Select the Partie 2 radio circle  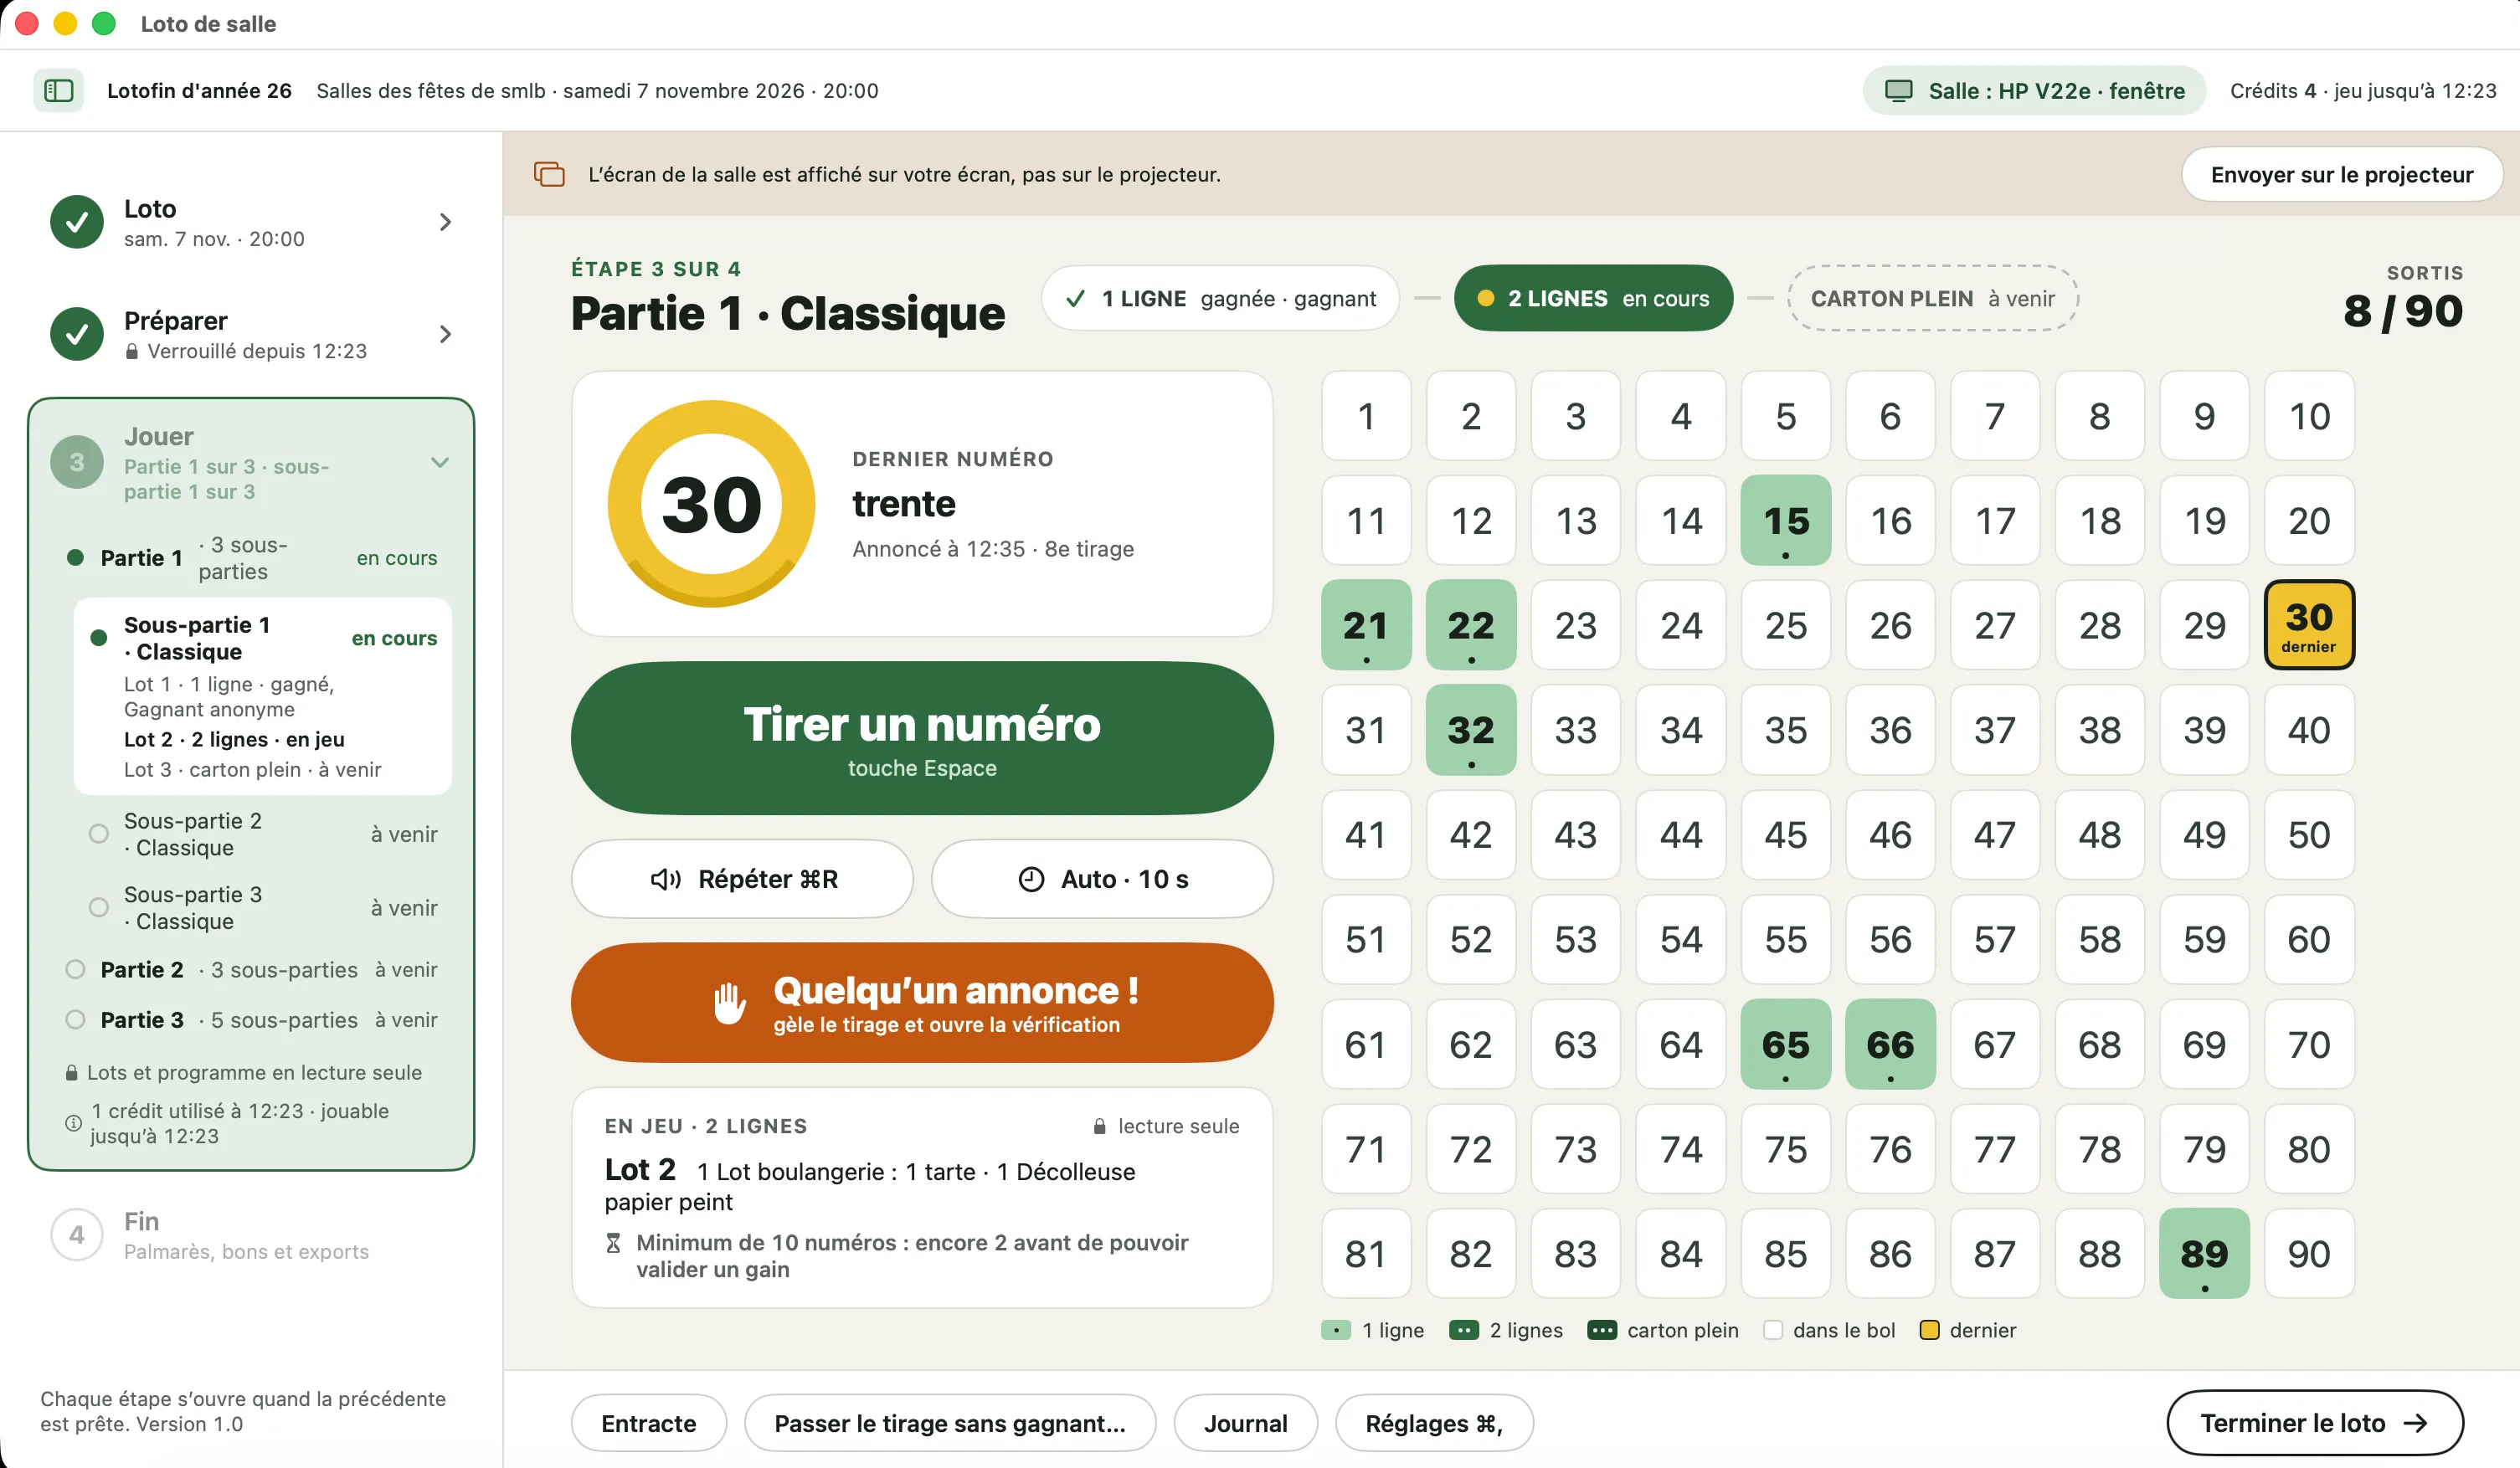pyautogui.click(x=75, y=969)
